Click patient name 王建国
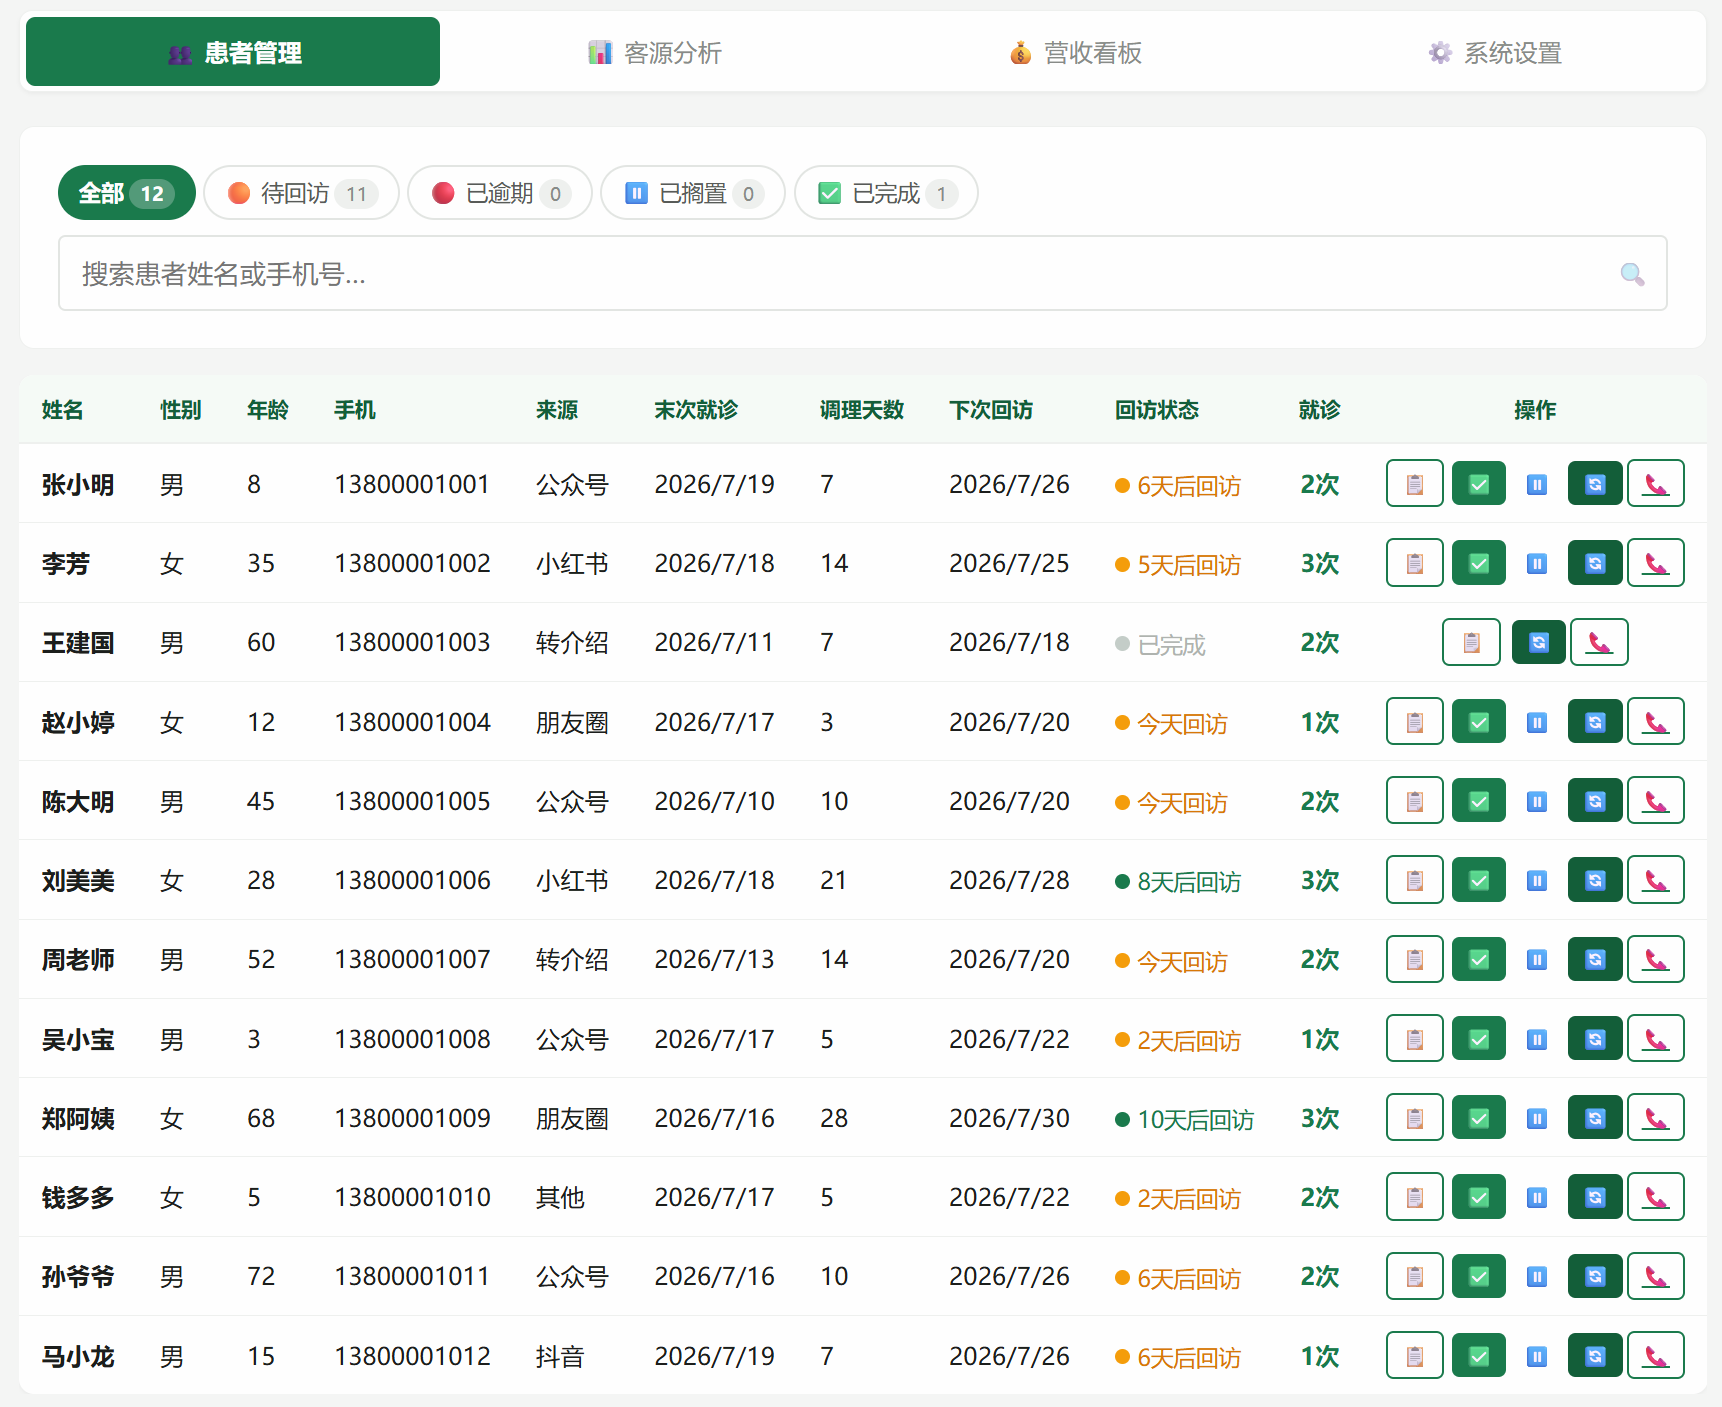The image size is (1722, 1407). [x=78, y=643]
